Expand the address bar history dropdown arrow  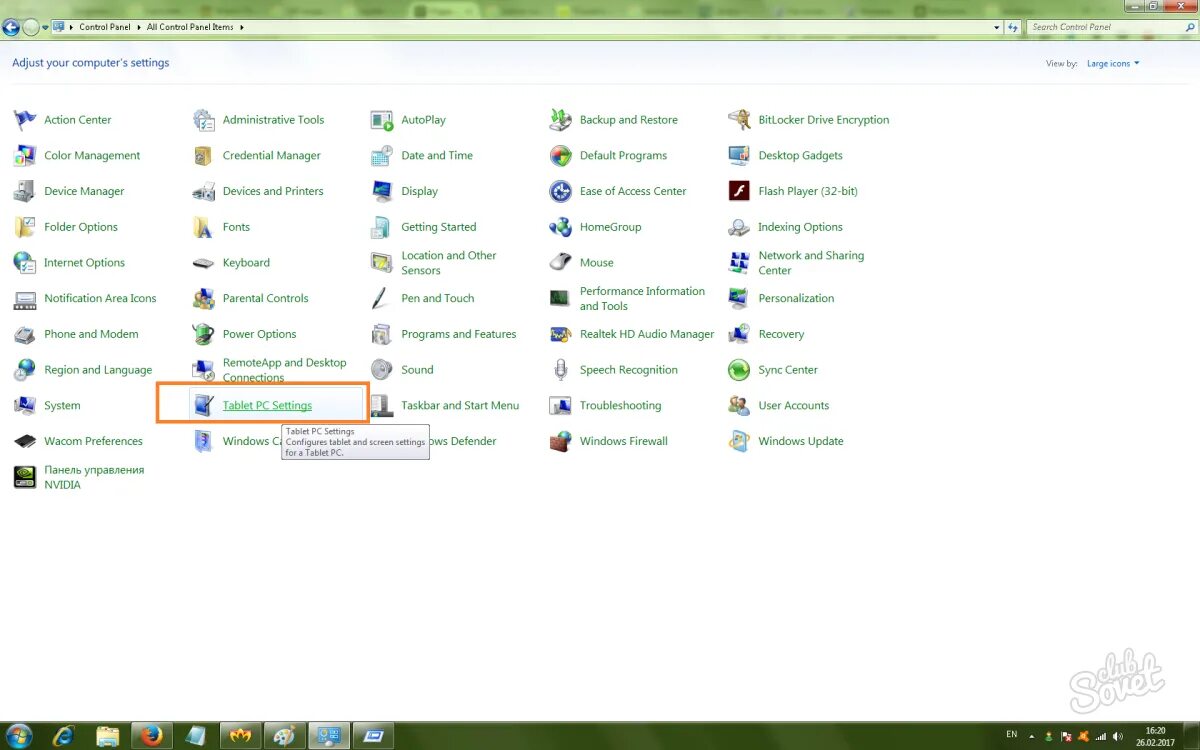[997, 27]
